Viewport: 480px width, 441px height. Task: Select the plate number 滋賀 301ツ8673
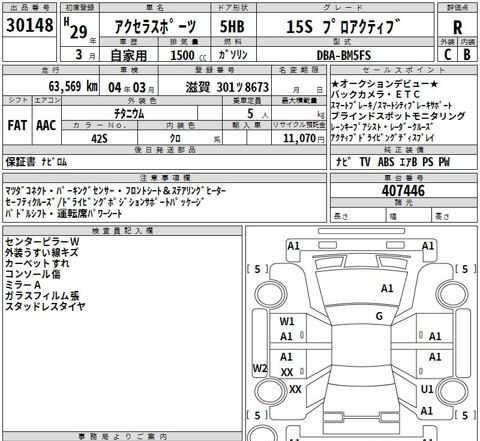227,87
